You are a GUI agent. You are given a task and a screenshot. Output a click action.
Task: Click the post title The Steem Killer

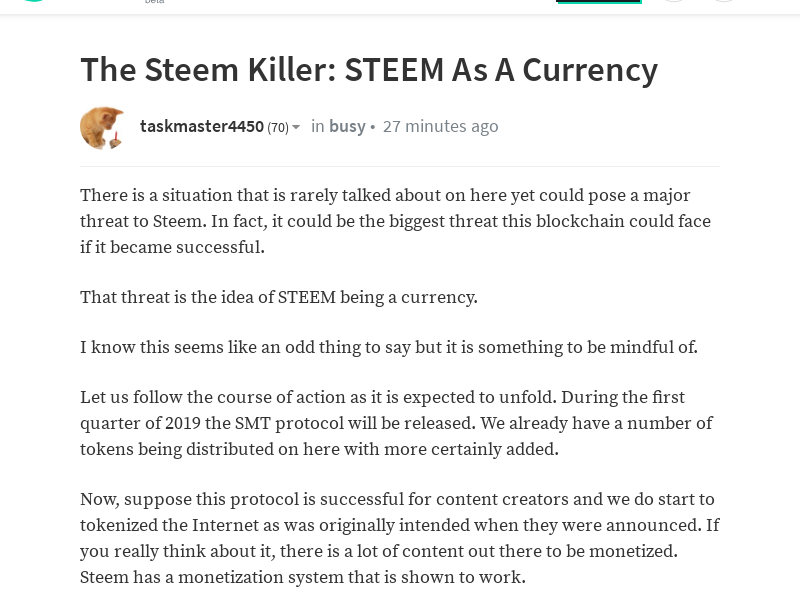tap(369, 69)
